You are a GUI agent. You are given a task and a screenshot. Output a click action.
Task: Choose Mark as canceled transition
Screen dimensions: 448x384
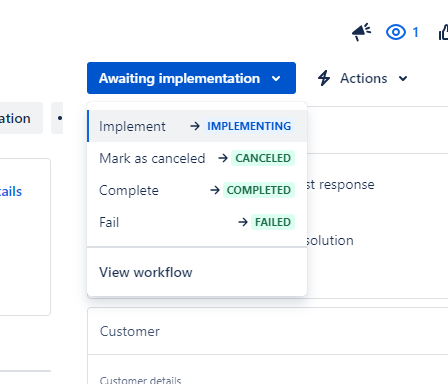(x=197, y=158)
